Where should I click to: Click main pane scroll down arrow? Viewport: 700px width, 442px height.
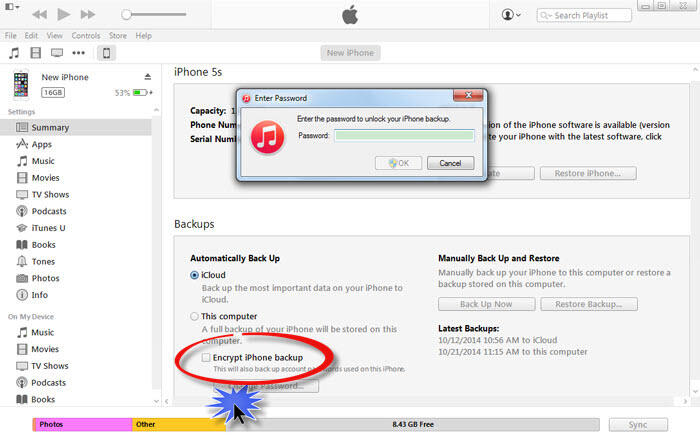(x=695, y=392)
